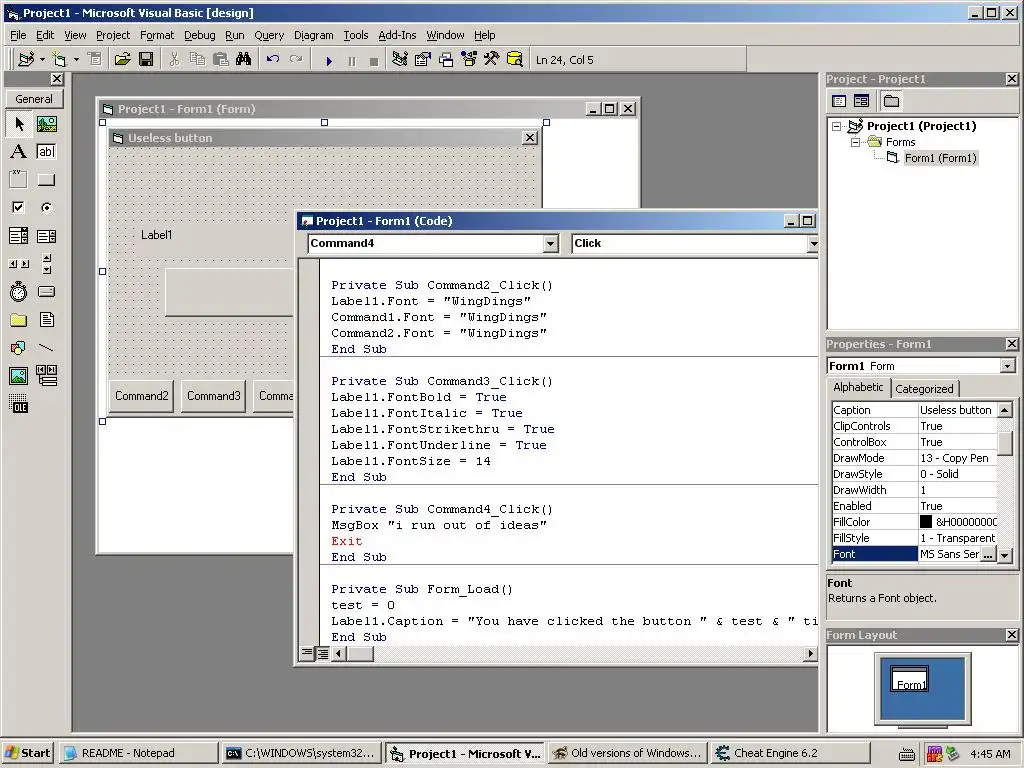Open the Diagram menu
This screenshot has width=1024, height=768.
click(313, 35)
